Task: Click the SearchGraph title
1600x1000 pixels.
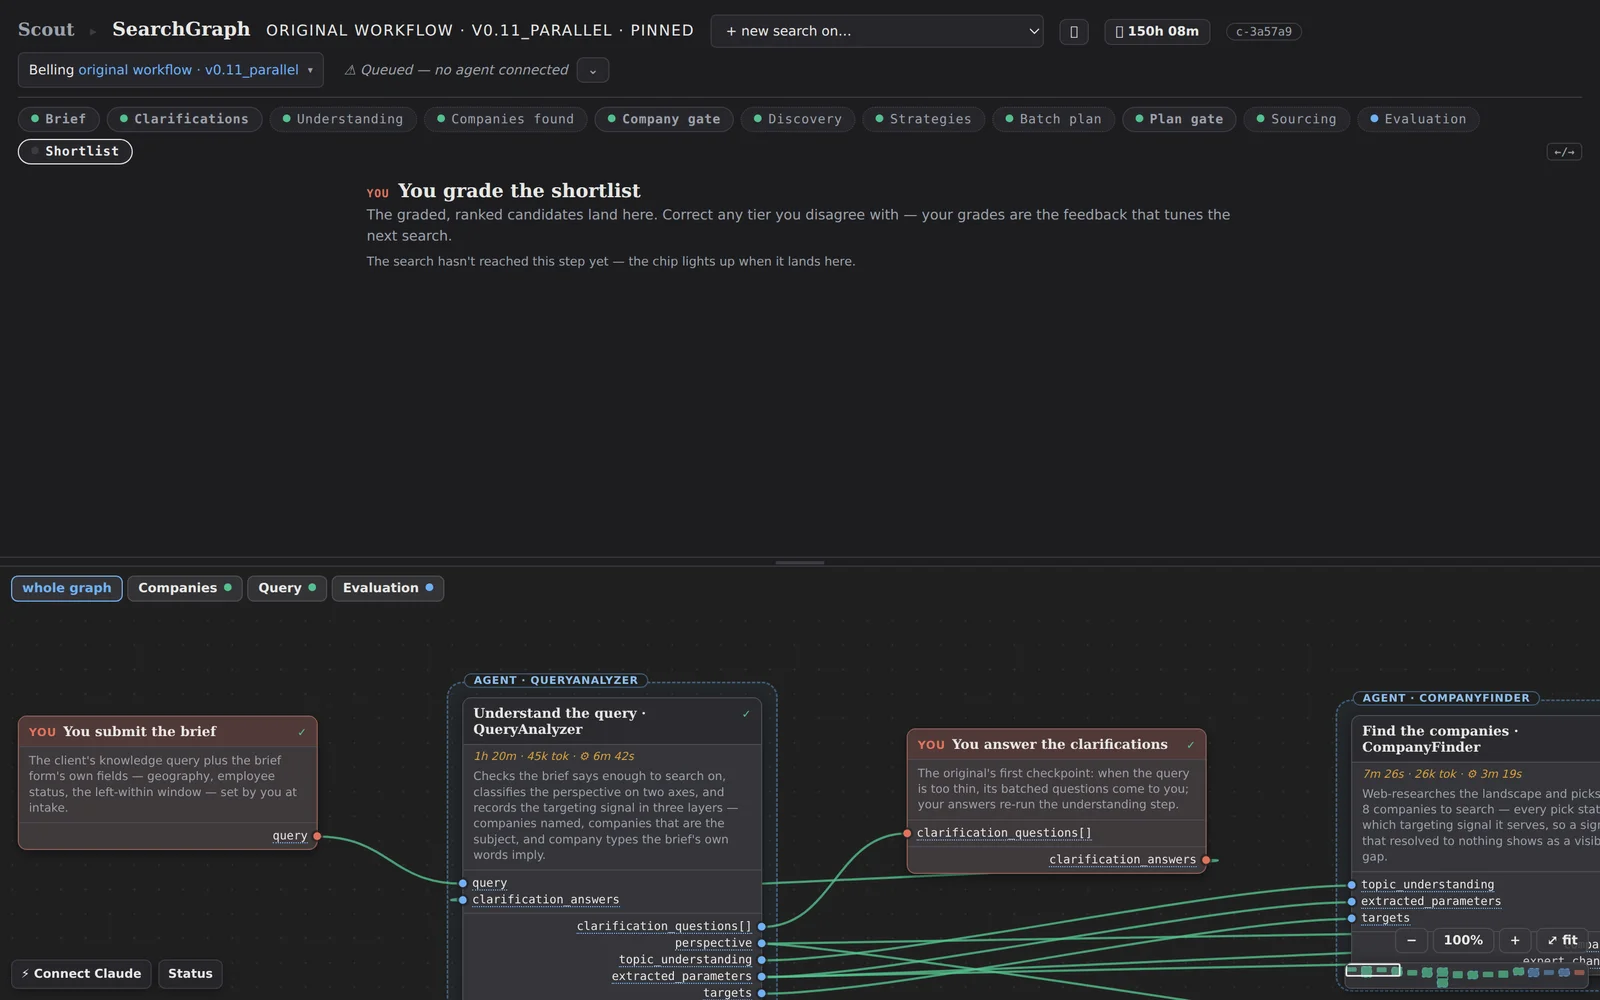Action: (181, 29)
